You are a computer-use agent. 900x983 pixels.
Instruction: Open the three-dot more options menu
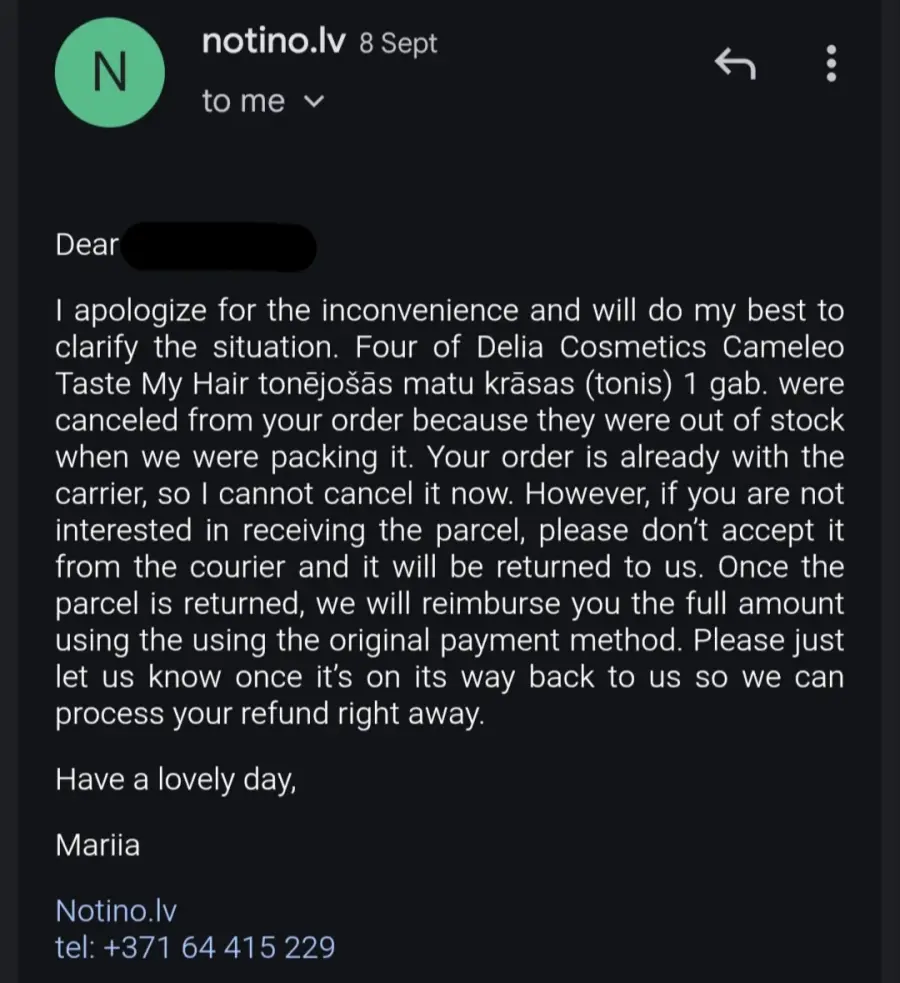pyautogui.click(x=831, y=63)
